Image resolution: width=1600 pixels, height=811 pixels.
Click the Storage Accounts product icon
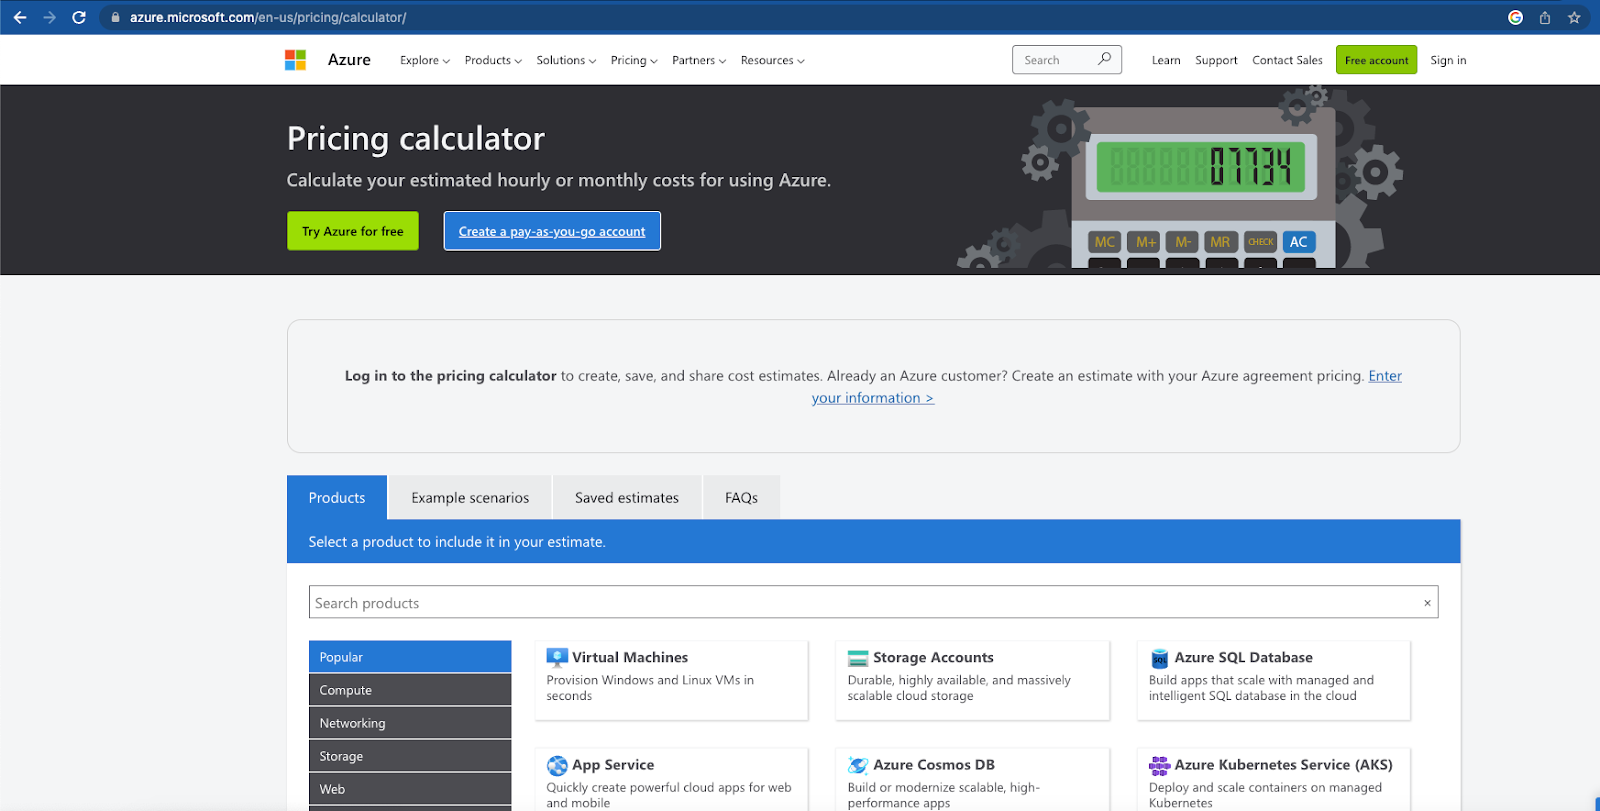coord(858,658)
